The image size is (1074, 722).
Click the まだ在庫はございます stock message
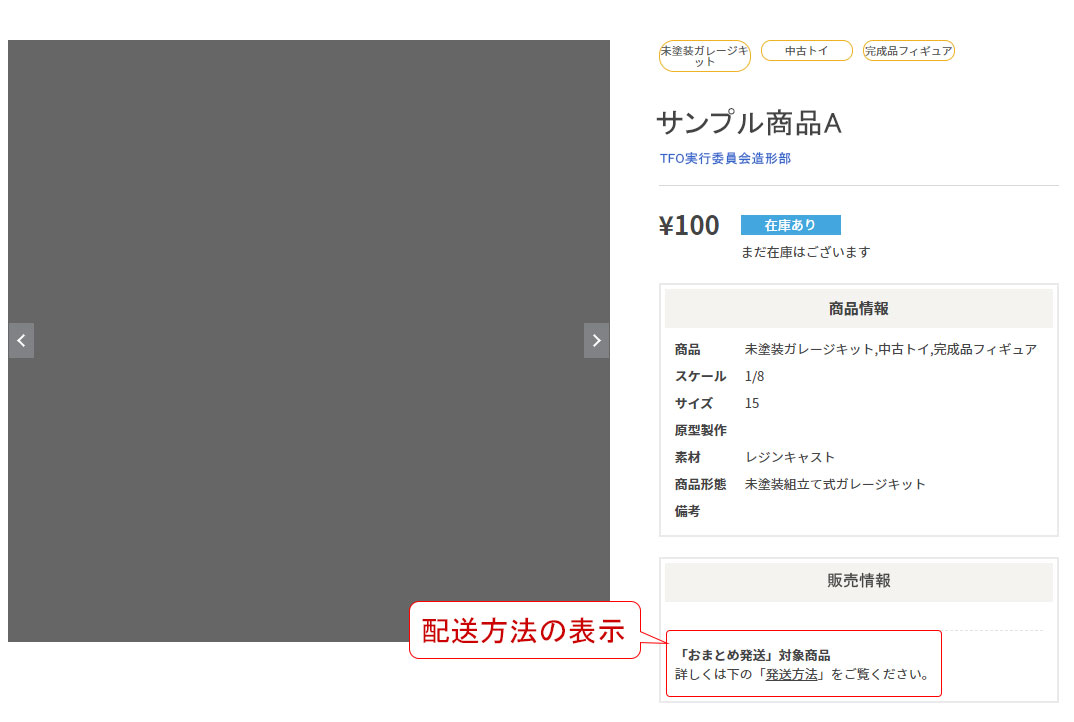pyautogui.click(x=805, y=252)
